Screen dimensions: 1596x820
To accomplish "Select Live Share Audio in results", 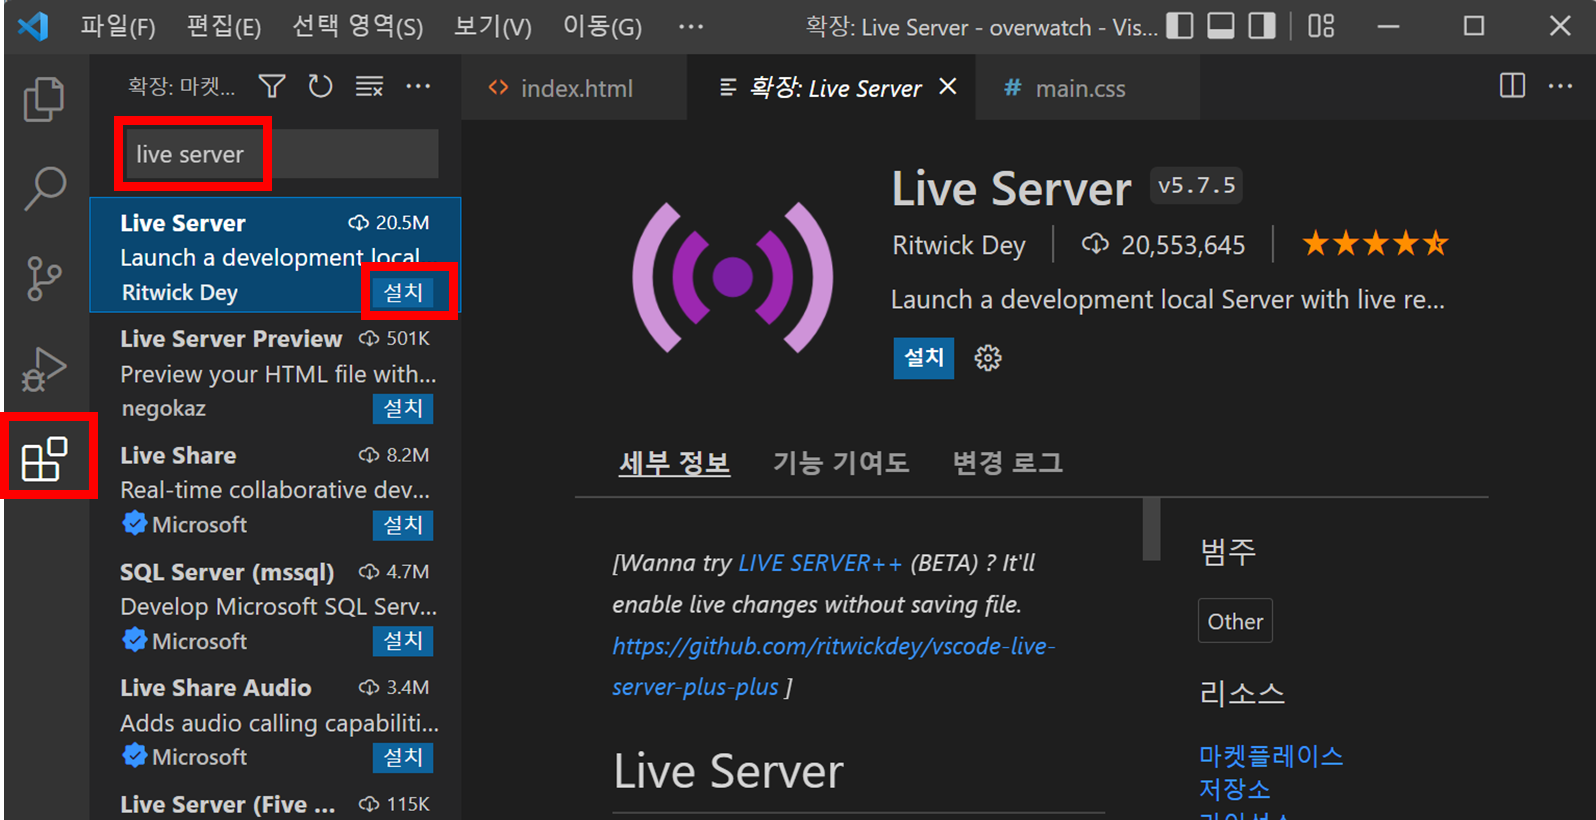I will [x=275, y=721].
